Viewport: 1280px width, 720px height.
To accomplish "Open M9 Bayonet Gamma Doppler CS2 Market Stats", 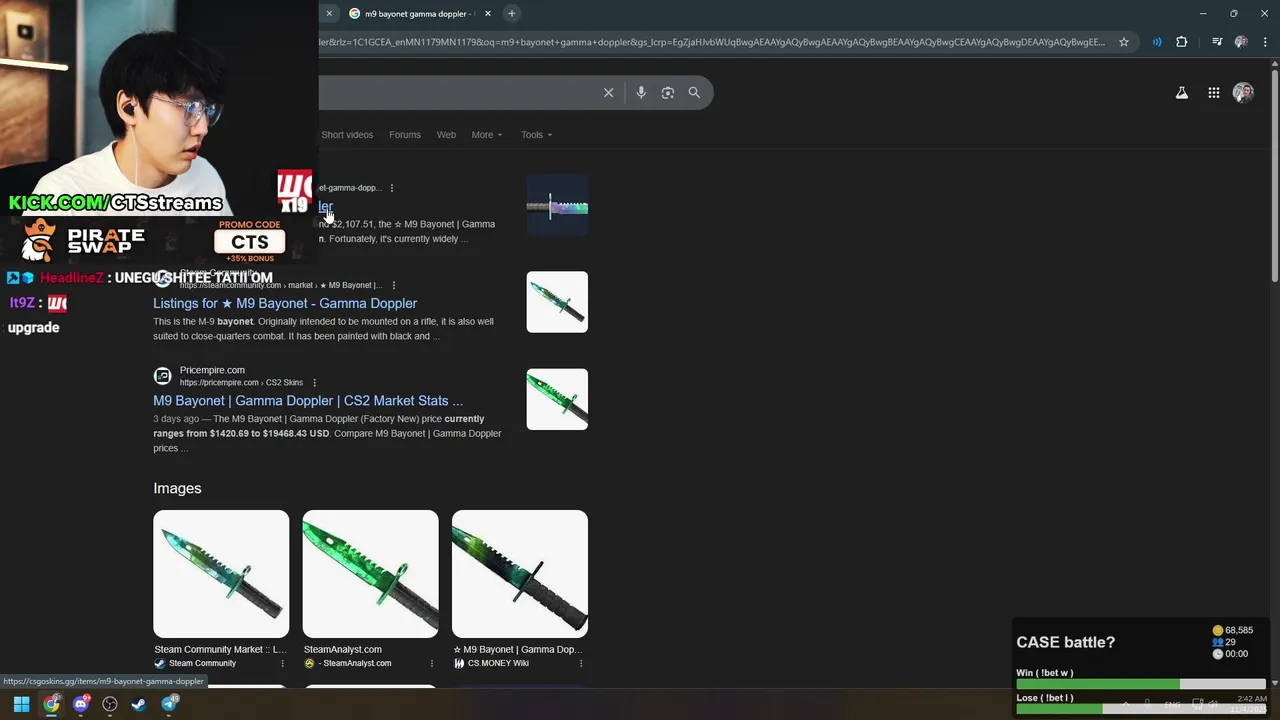I will pos(308,400).
